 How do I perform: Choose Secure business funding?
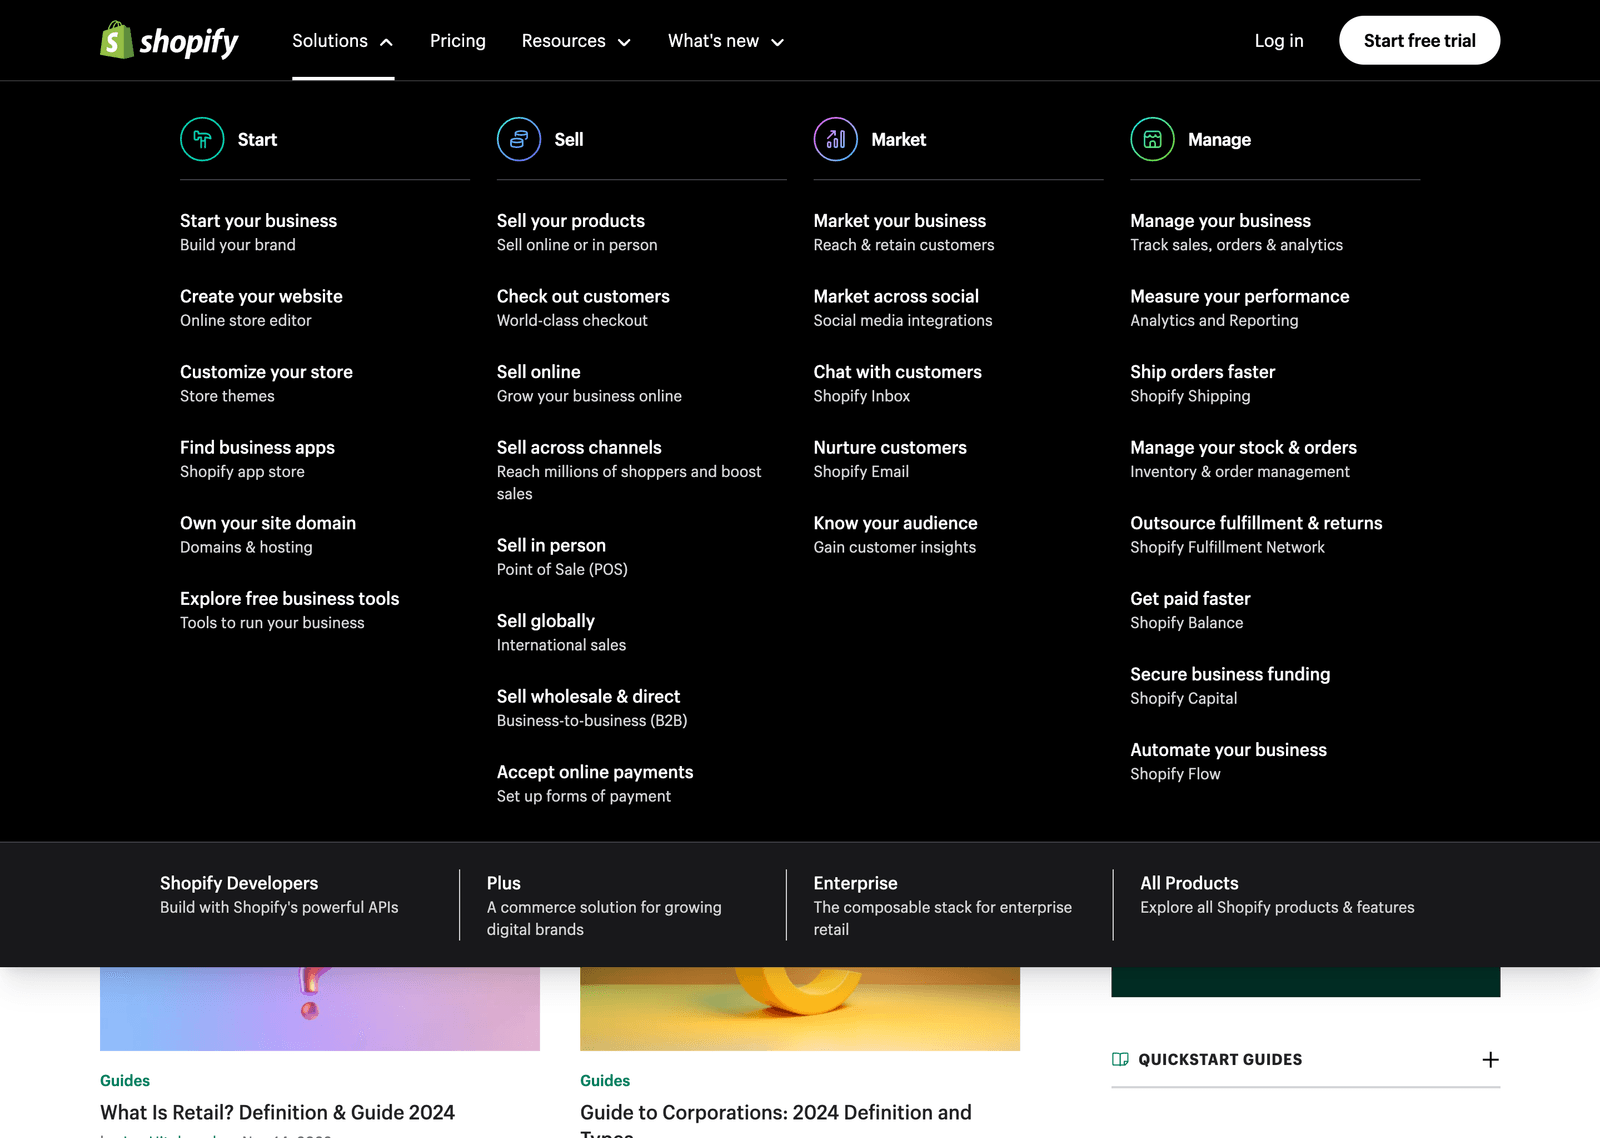[x=1230, y=686]
